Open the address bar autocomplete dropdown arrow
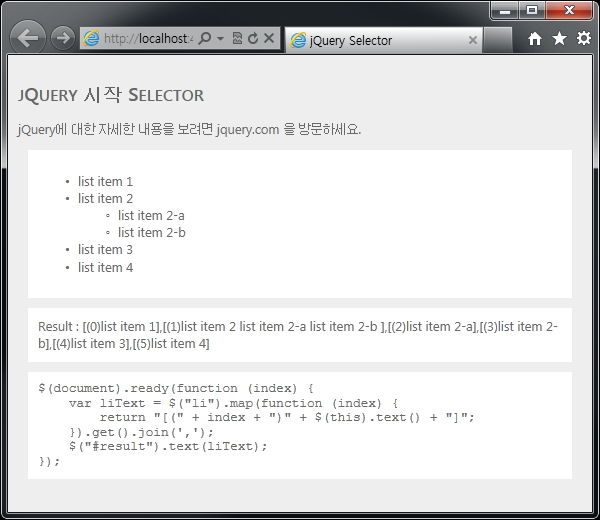This screenshot has height=520, width=600. (220, 38)
